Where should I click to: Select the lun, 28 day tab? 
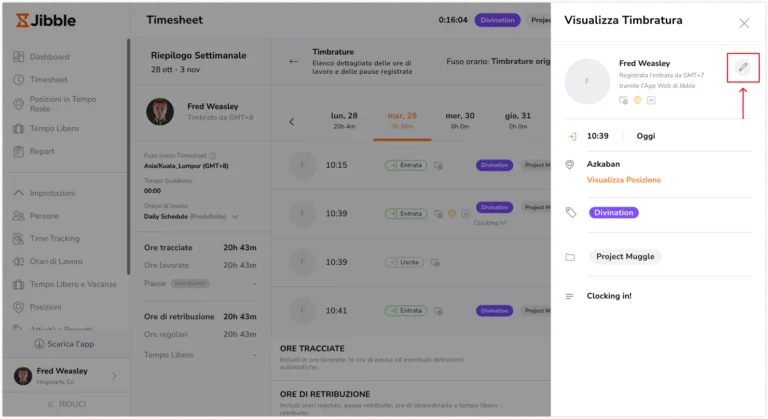click(x=344, y=121)
